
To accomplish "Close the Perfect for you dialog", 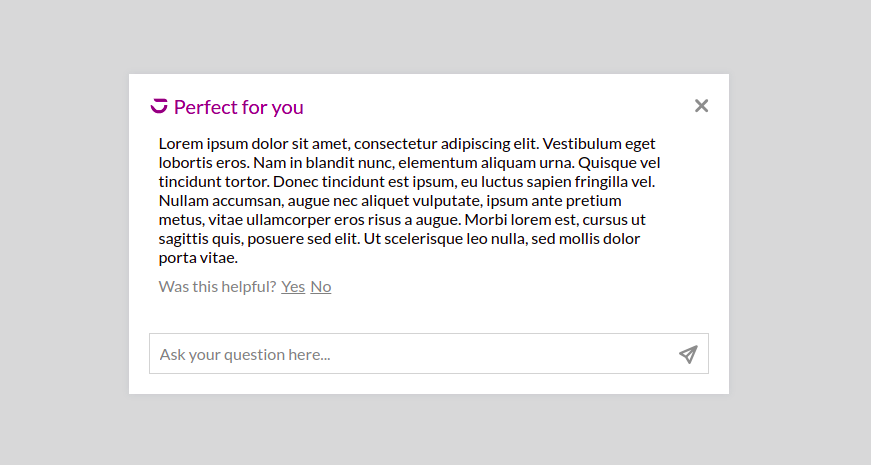I will pyautogui.click(x=701, y=106).
